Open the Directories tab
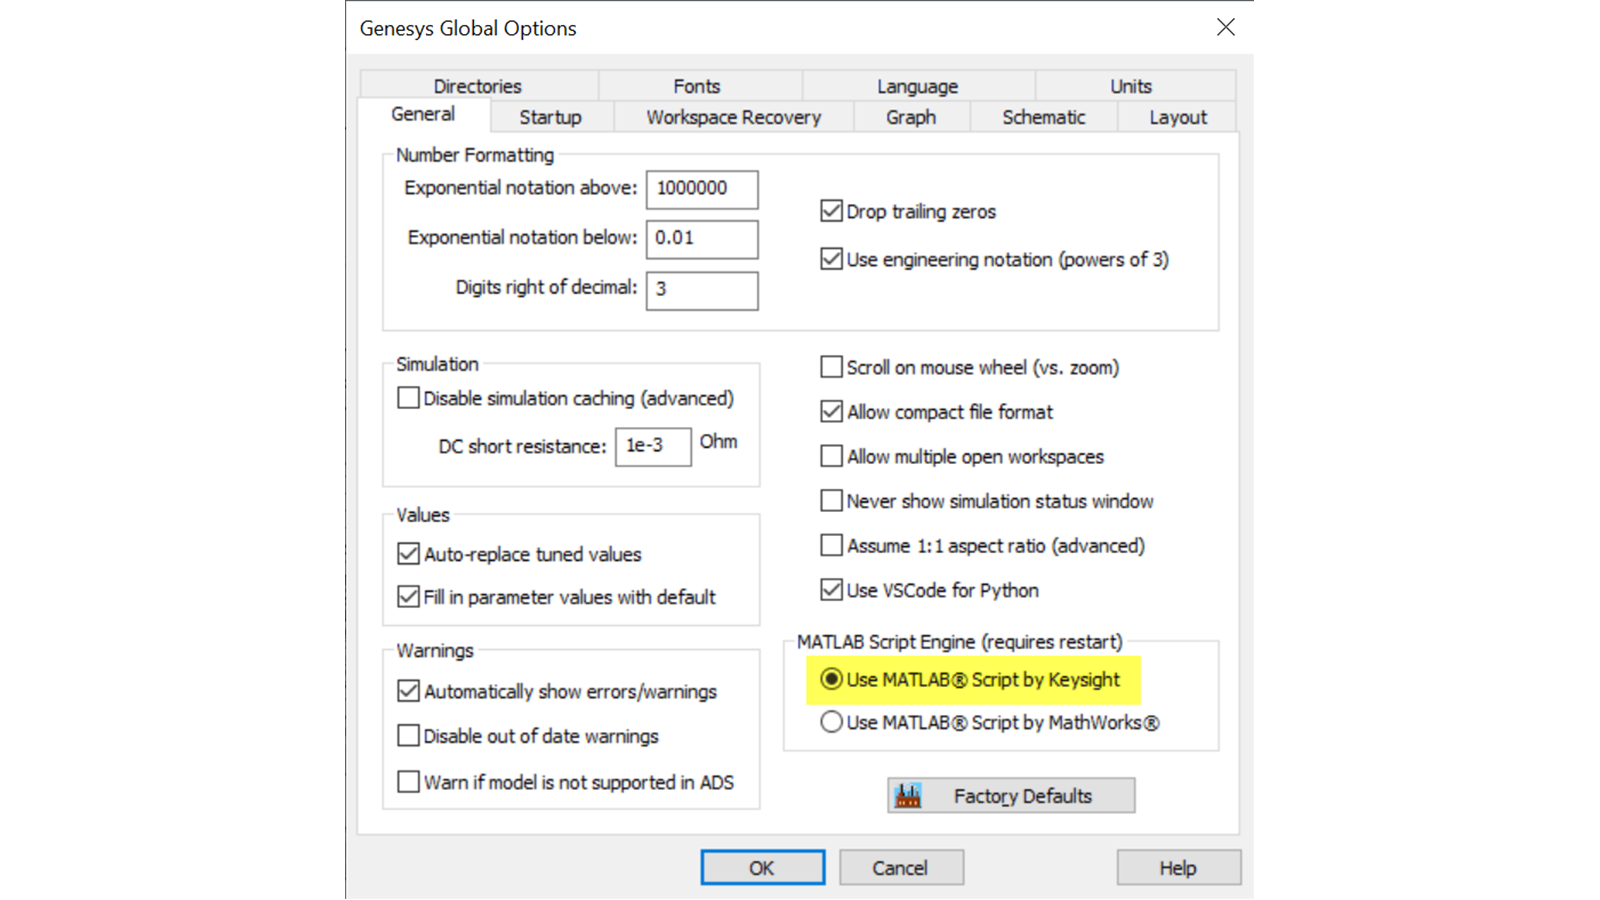Screen dimensions: 1600x900 click(x=477, y=86)
